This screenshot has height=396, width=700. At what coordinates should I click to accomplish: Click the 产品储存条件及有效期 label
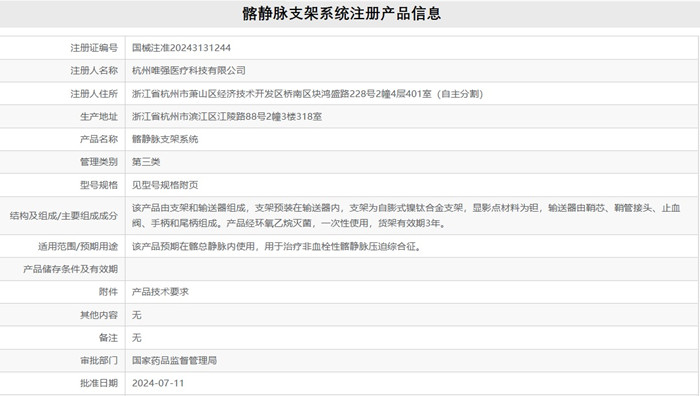pyautogui.click(x=71, y=269)
